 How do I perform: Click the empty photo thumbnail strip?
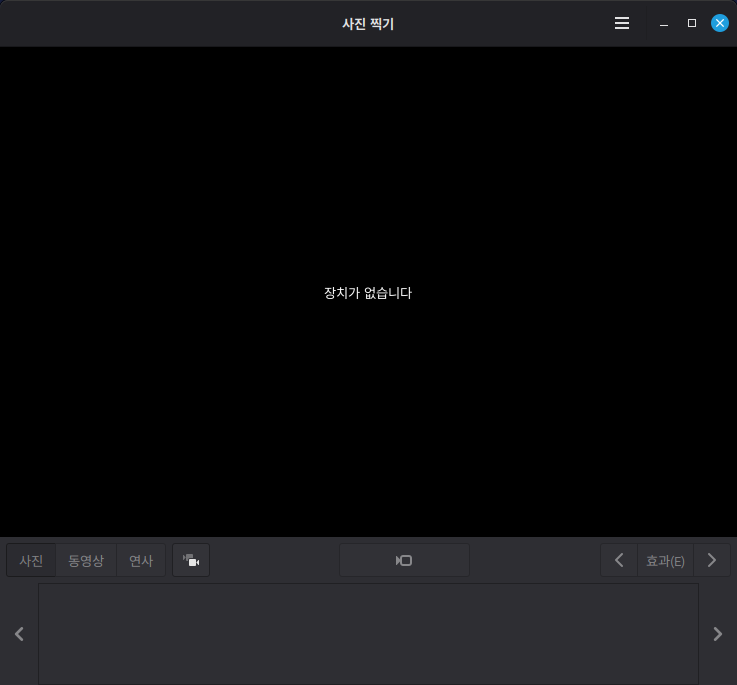(x=368, y=633)
